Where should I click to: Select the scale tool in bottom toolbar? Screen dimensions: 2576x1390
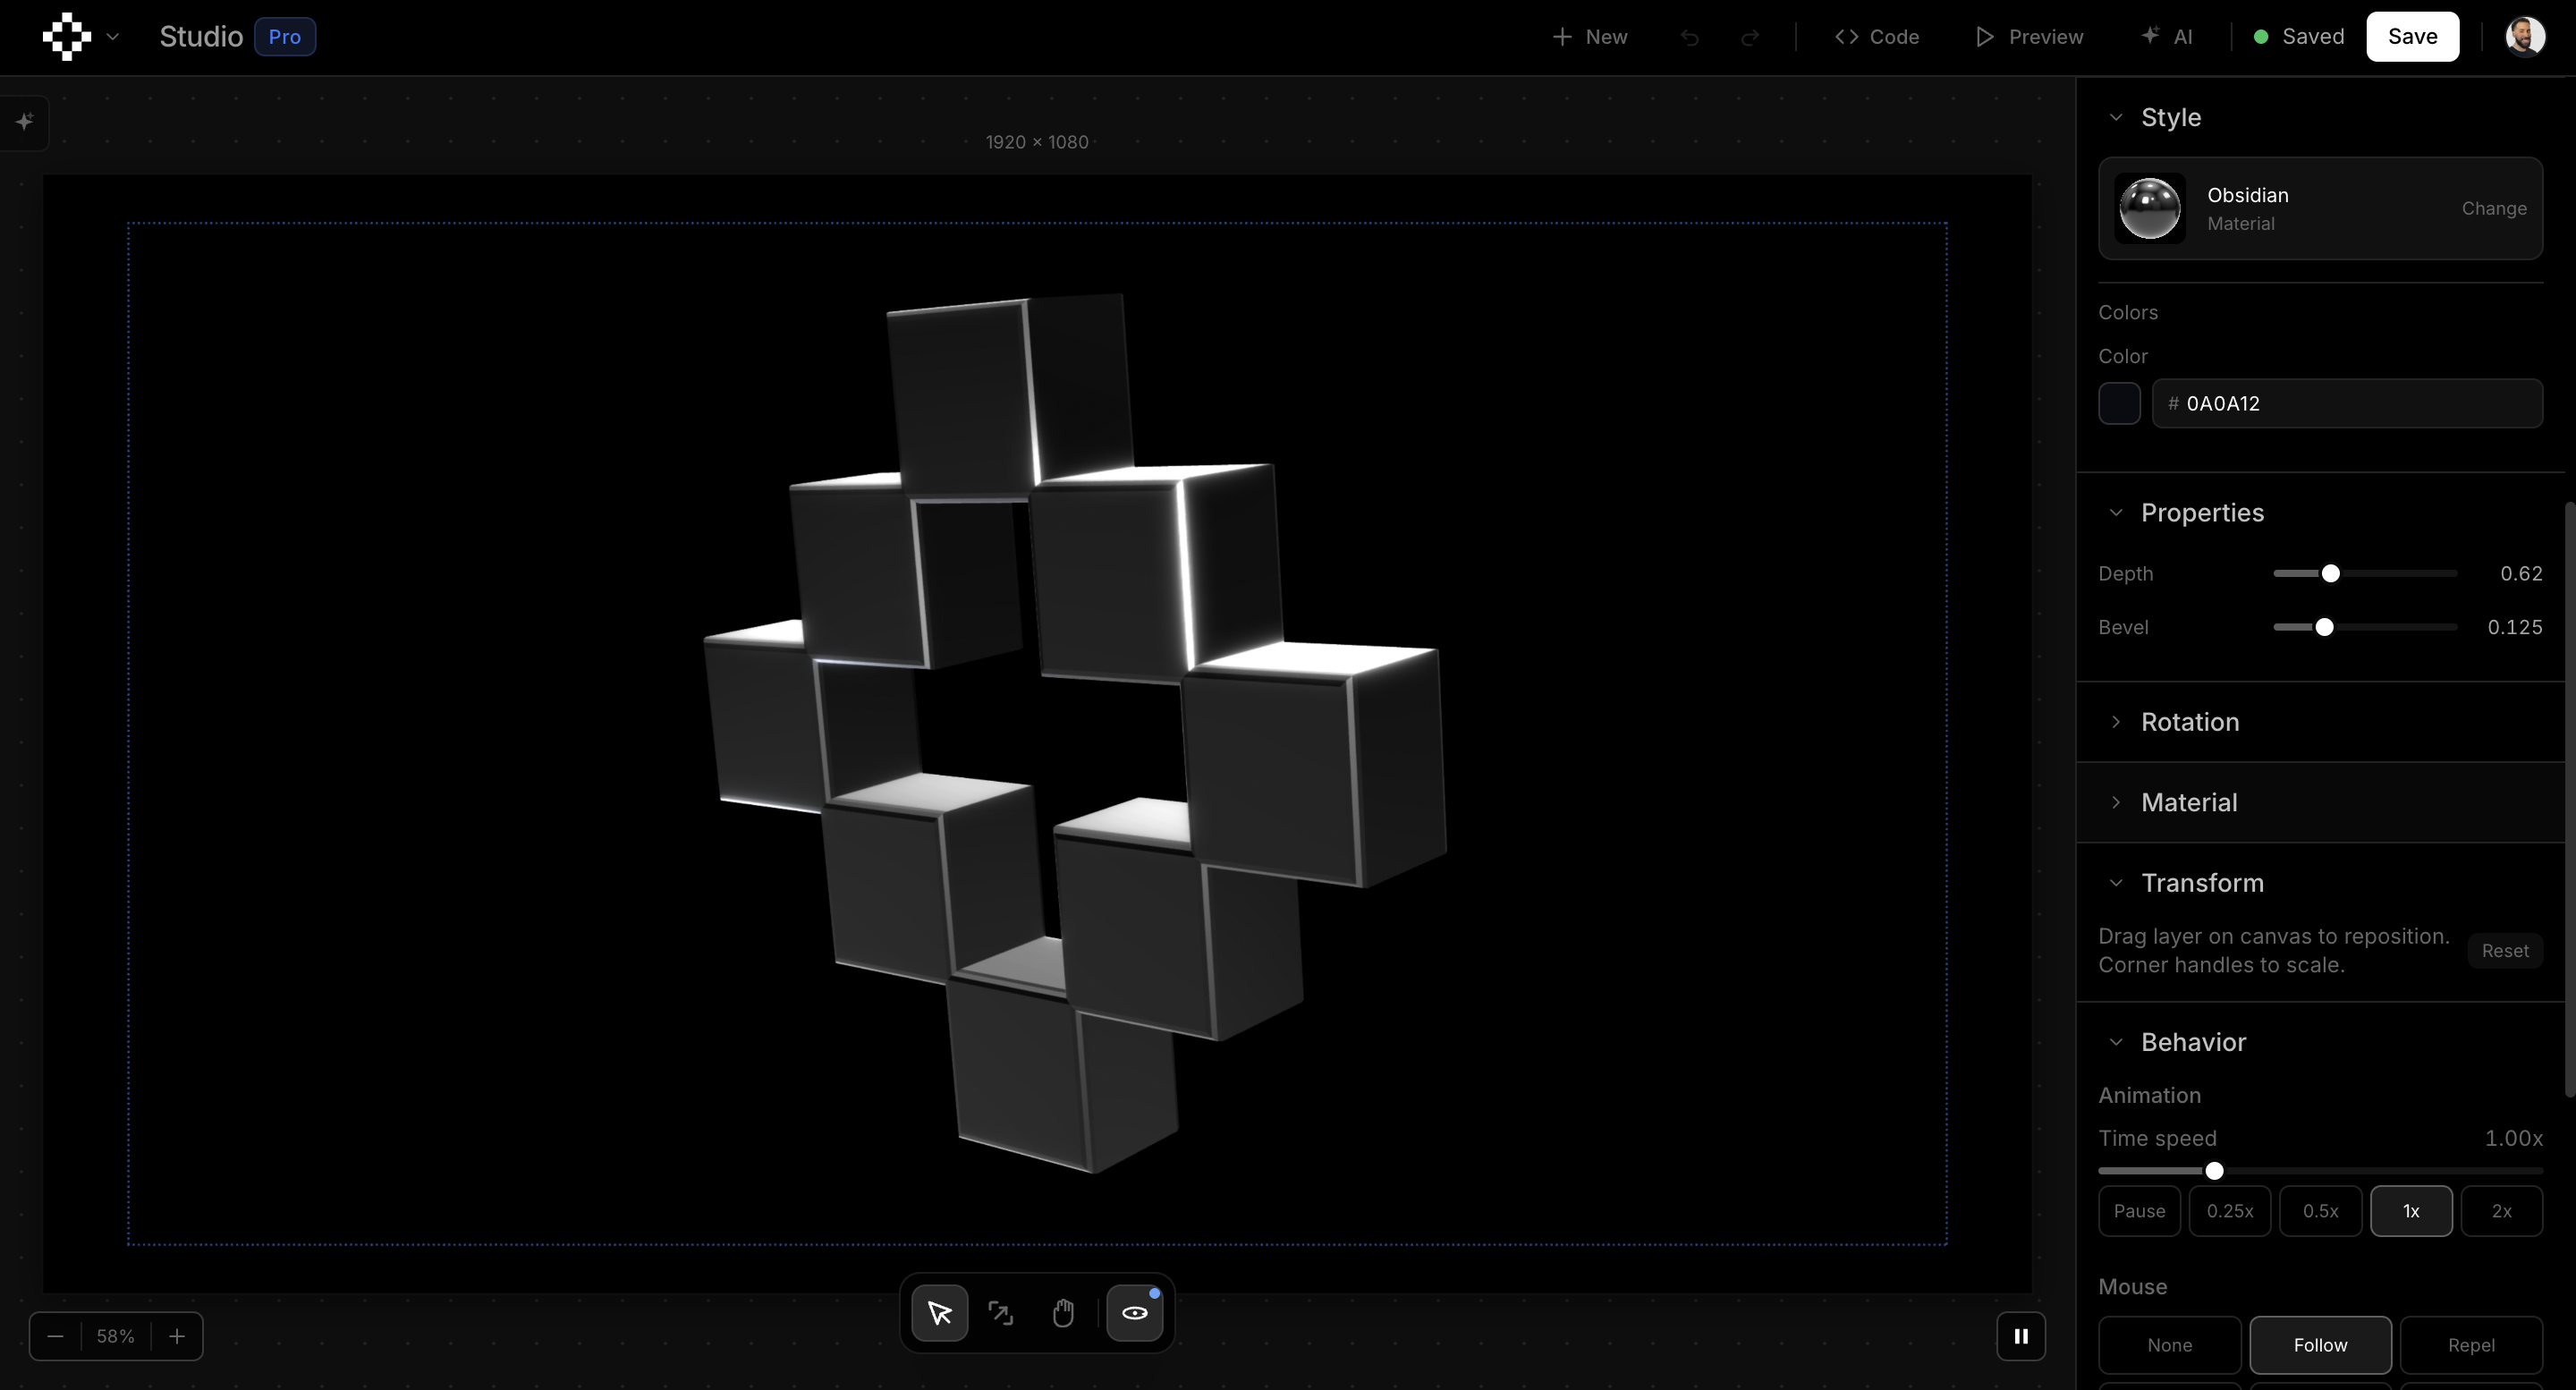point(1001,1313)
